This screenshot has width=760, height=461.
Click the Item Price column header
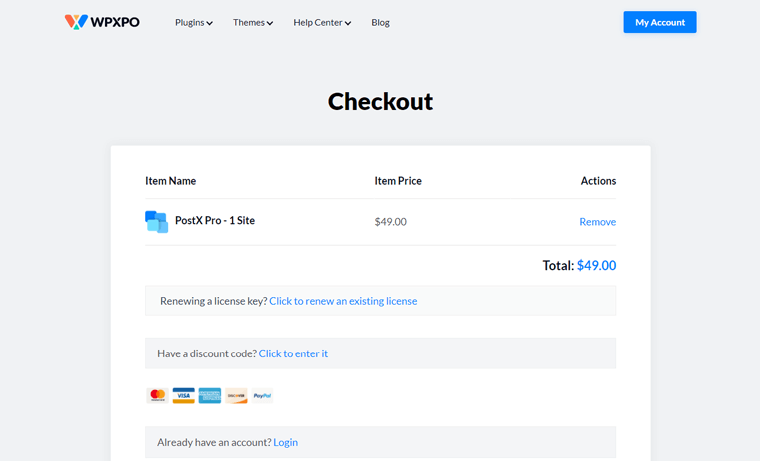tap(398, 181)
